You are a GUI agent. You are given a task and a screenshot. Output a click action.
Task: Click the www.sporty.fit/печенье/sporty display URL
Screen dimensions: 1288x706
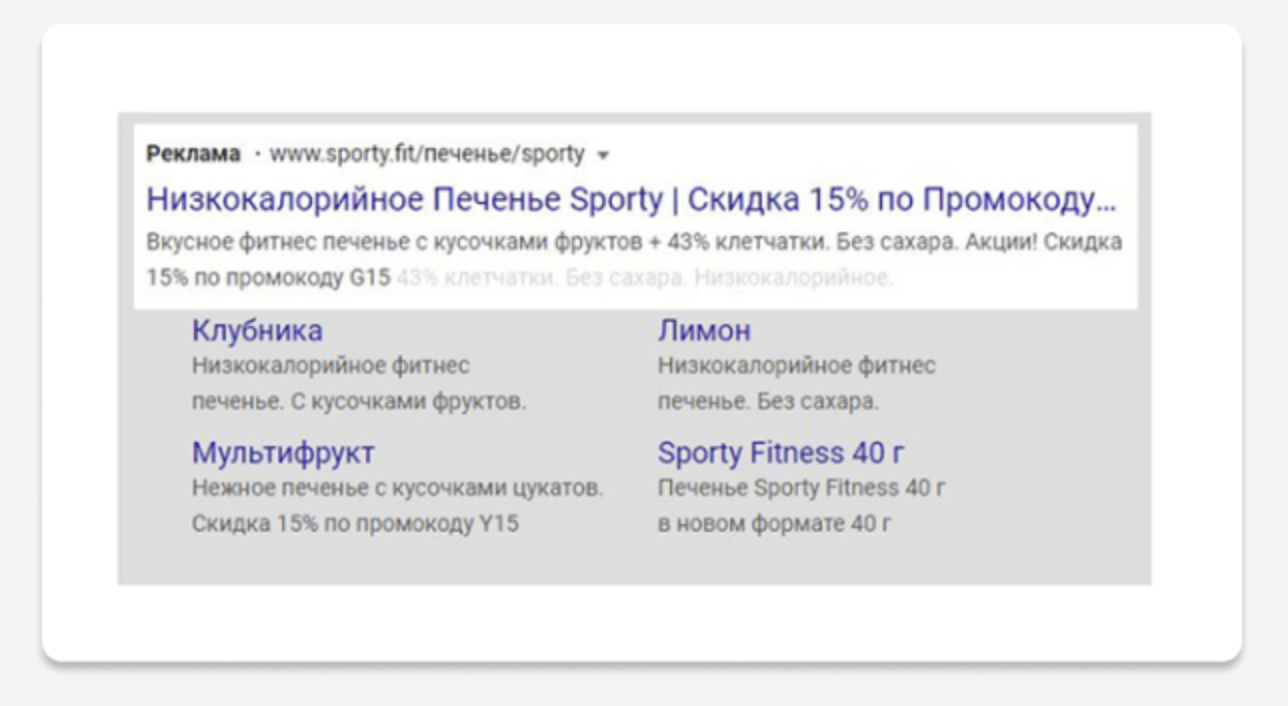427,154
